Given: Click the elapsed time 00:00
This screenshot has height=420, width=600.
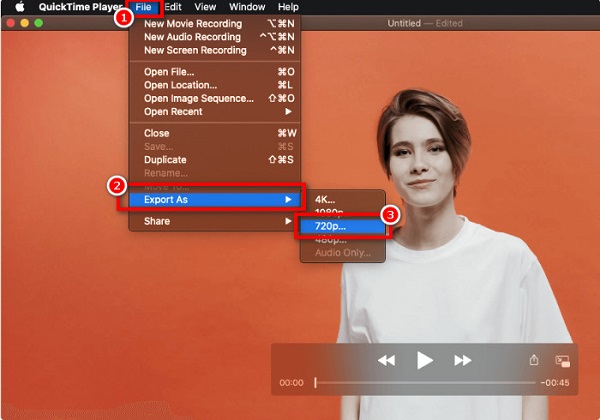Looking at the screenshot, I should pyautogui.click(x=291, y=383).
